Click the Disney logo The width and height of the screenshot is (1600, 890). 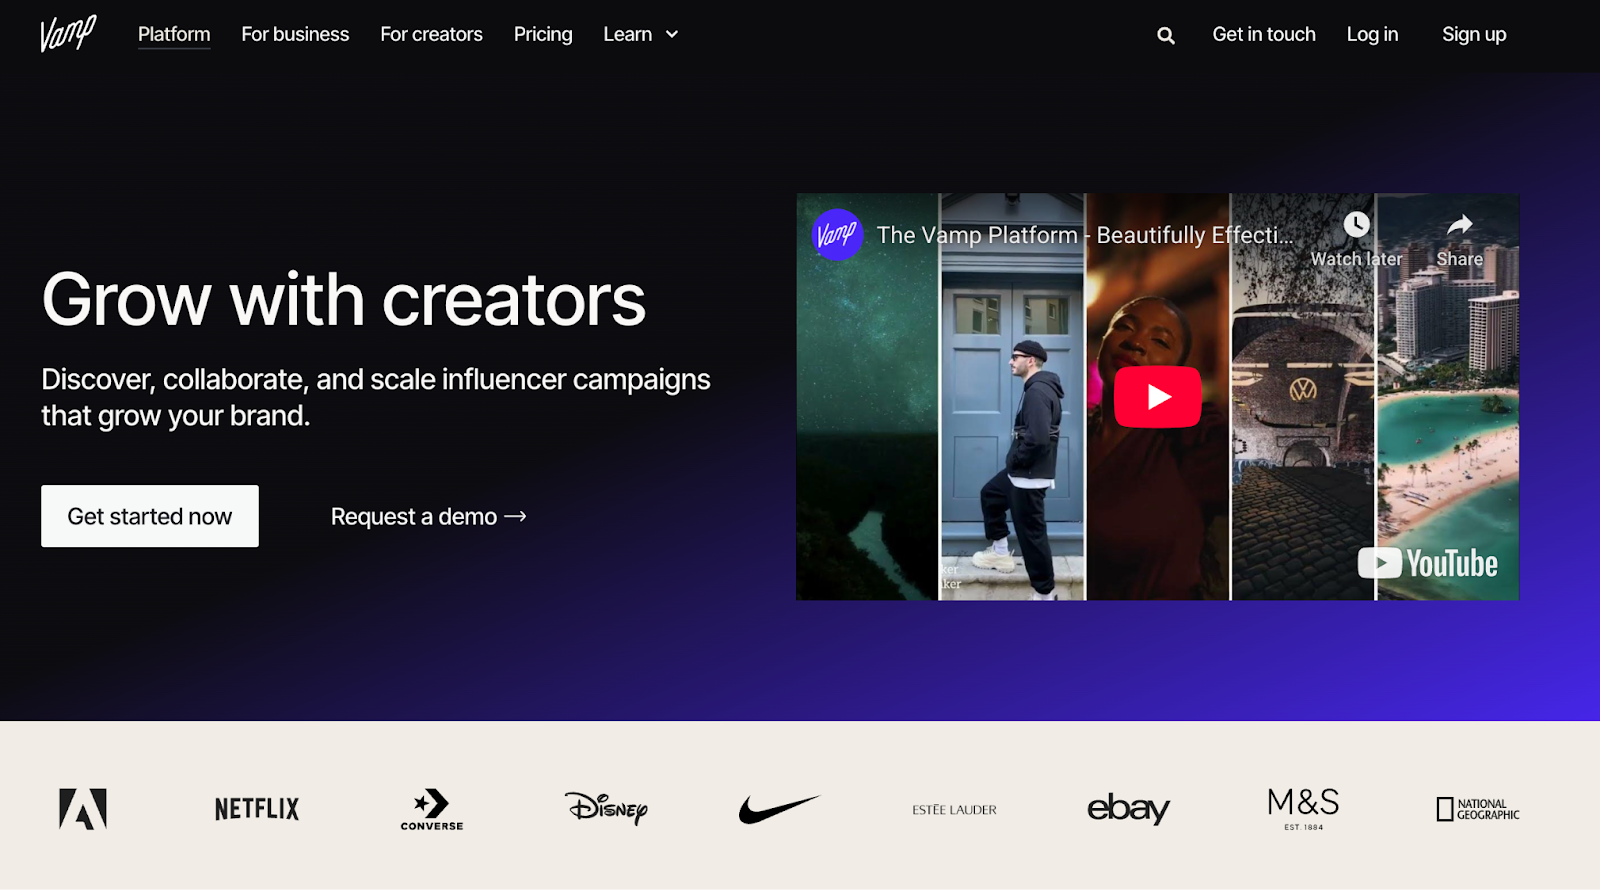click(606, 807)
